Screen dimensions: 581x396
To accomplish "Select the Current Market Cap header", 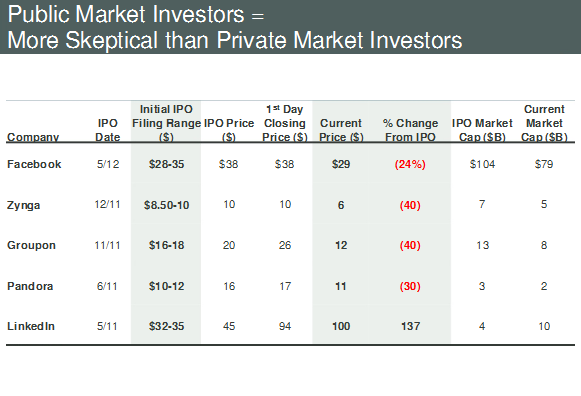I will pyautogui.click(x=544, y=123).
